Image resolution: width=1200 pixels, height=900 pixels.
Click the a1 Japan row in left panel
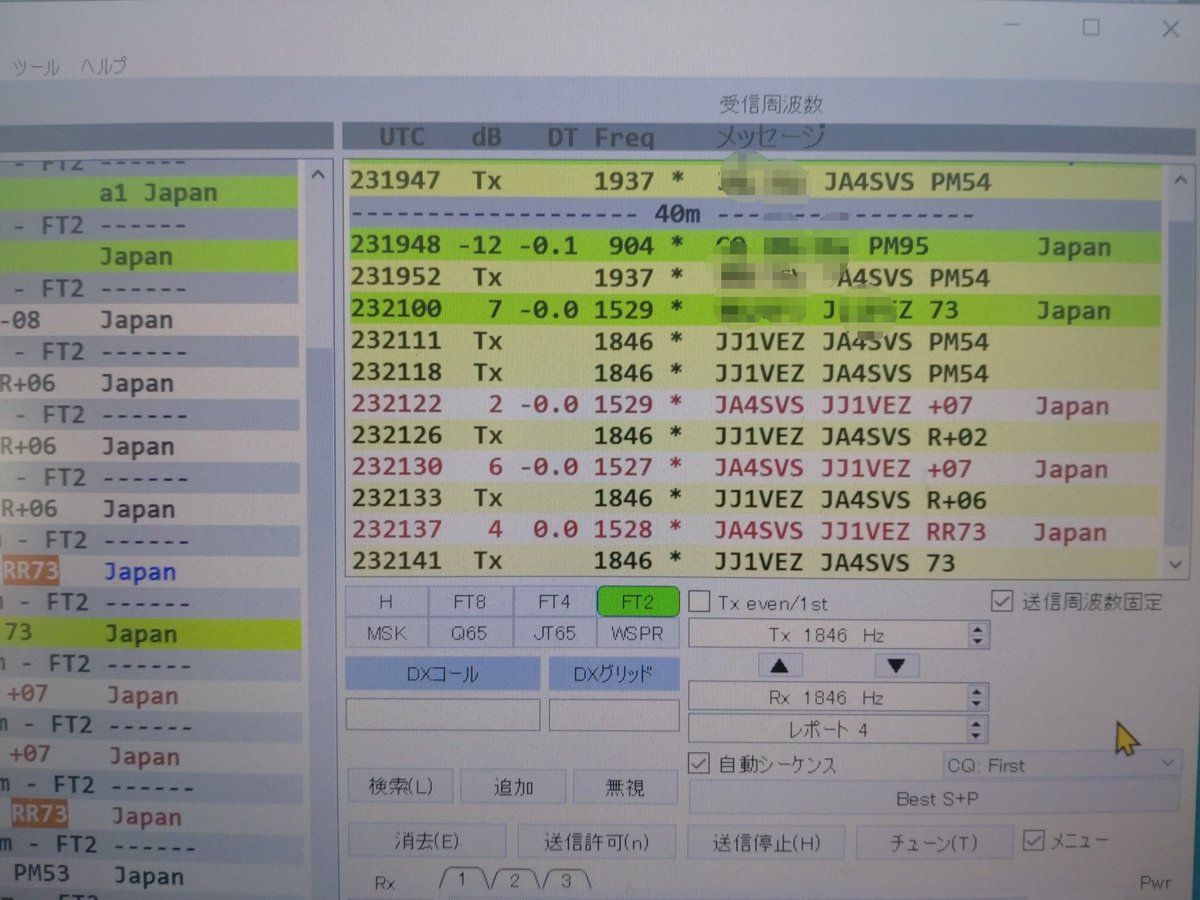[x=150, y=193]
